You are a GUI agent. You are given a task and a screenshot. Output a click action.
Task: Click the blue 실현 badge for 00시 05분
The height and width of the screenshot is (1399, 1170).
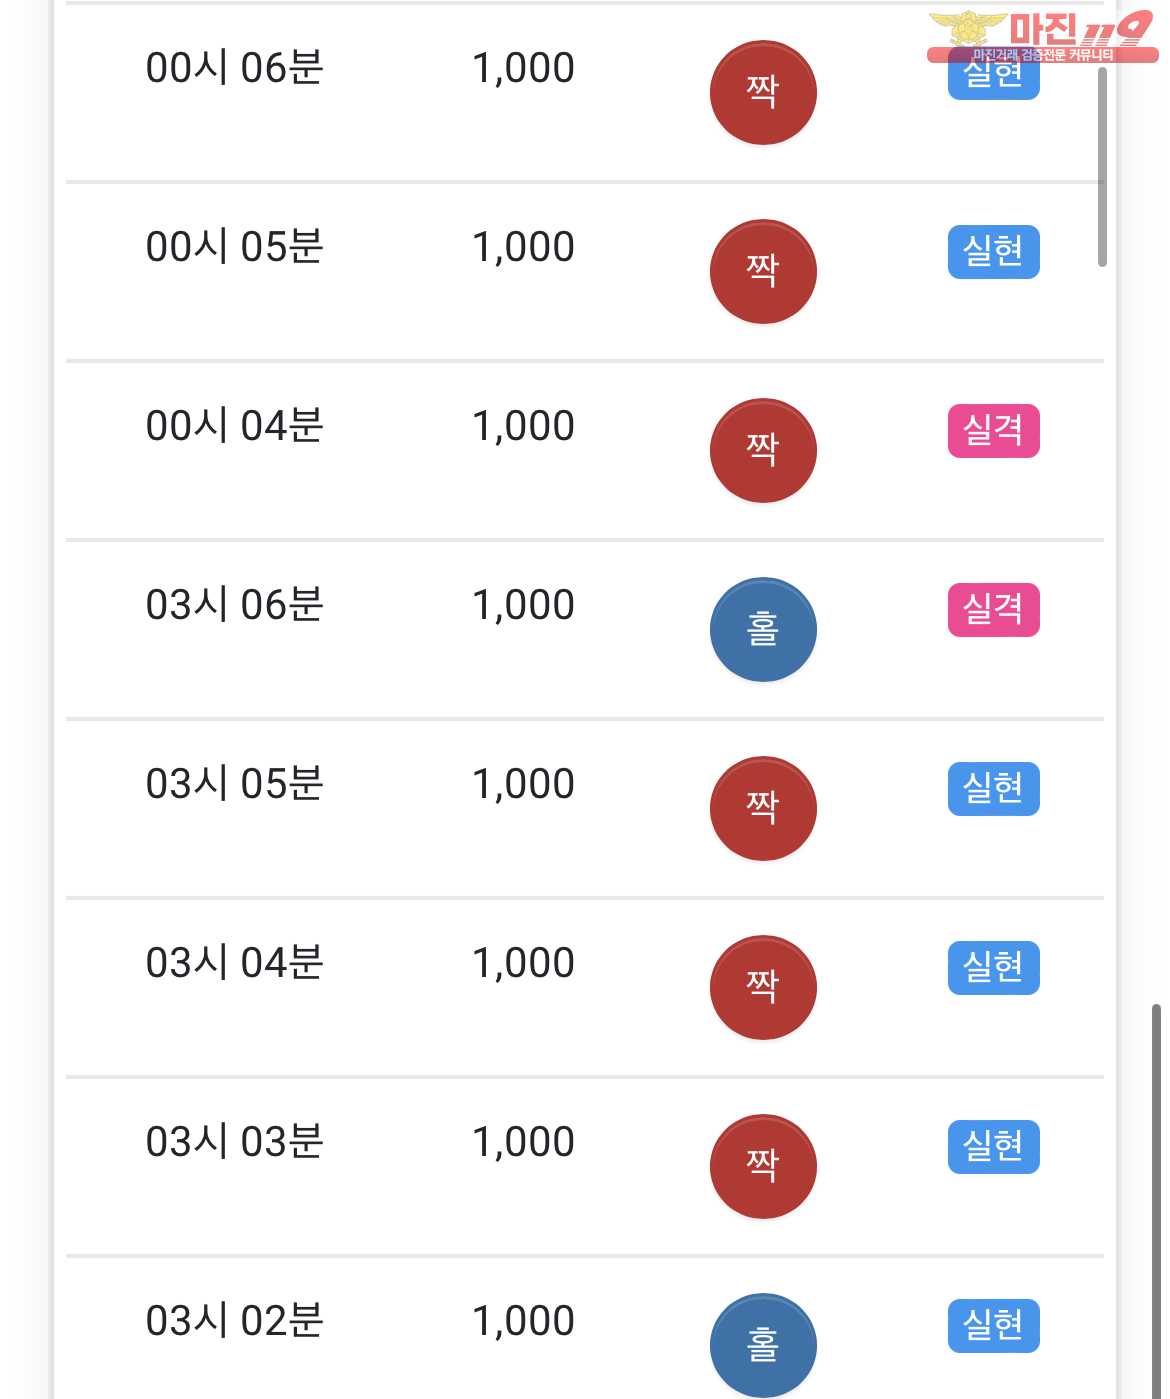(x=993, y=252)
